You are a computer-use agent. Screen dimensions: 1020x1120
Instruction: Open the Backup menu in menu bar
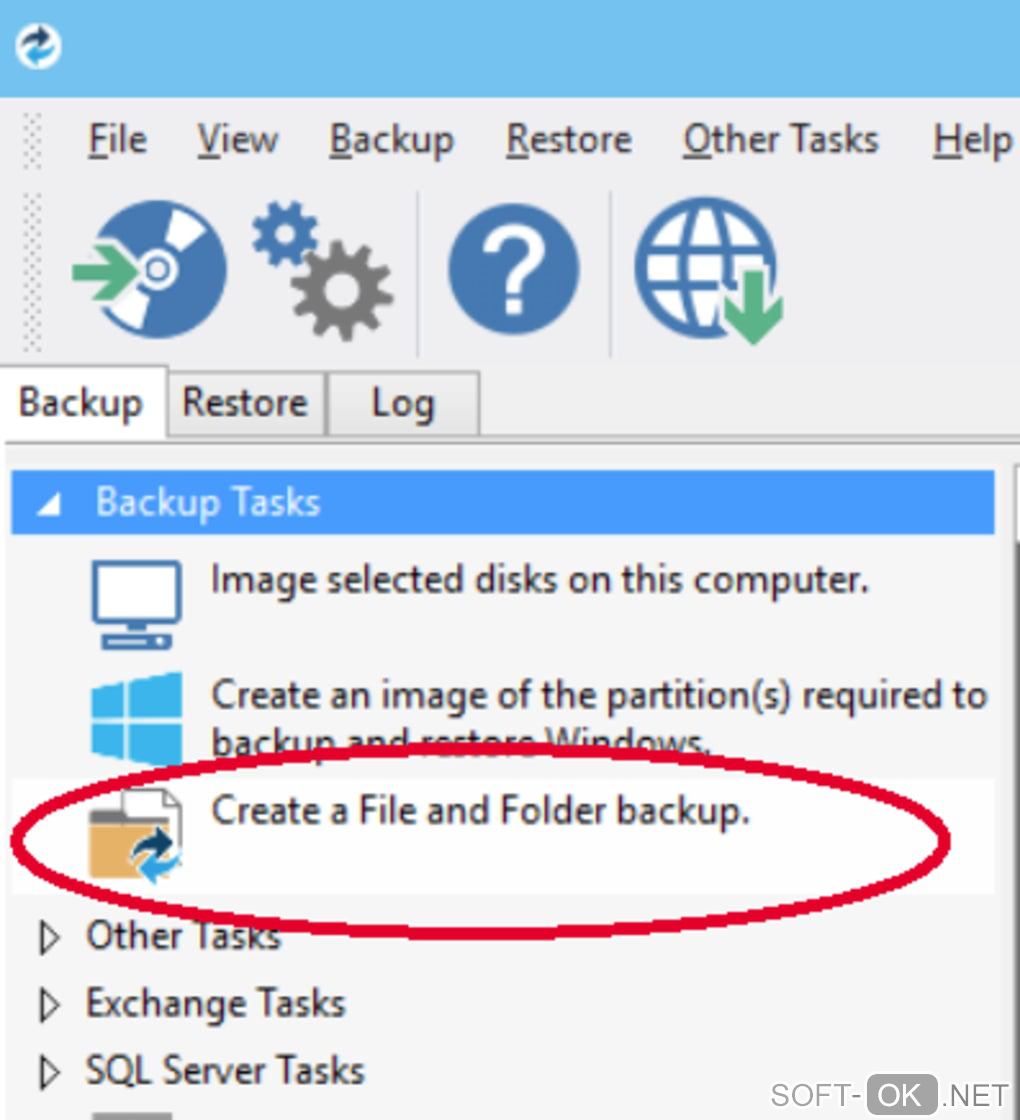(391, 139)
